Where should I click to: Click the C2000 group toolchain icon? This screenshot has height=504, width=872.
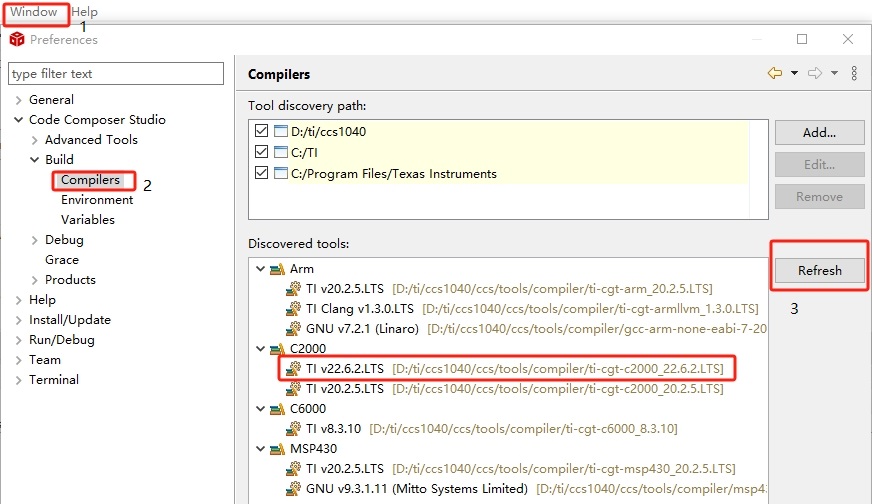(x=278, y=349)
